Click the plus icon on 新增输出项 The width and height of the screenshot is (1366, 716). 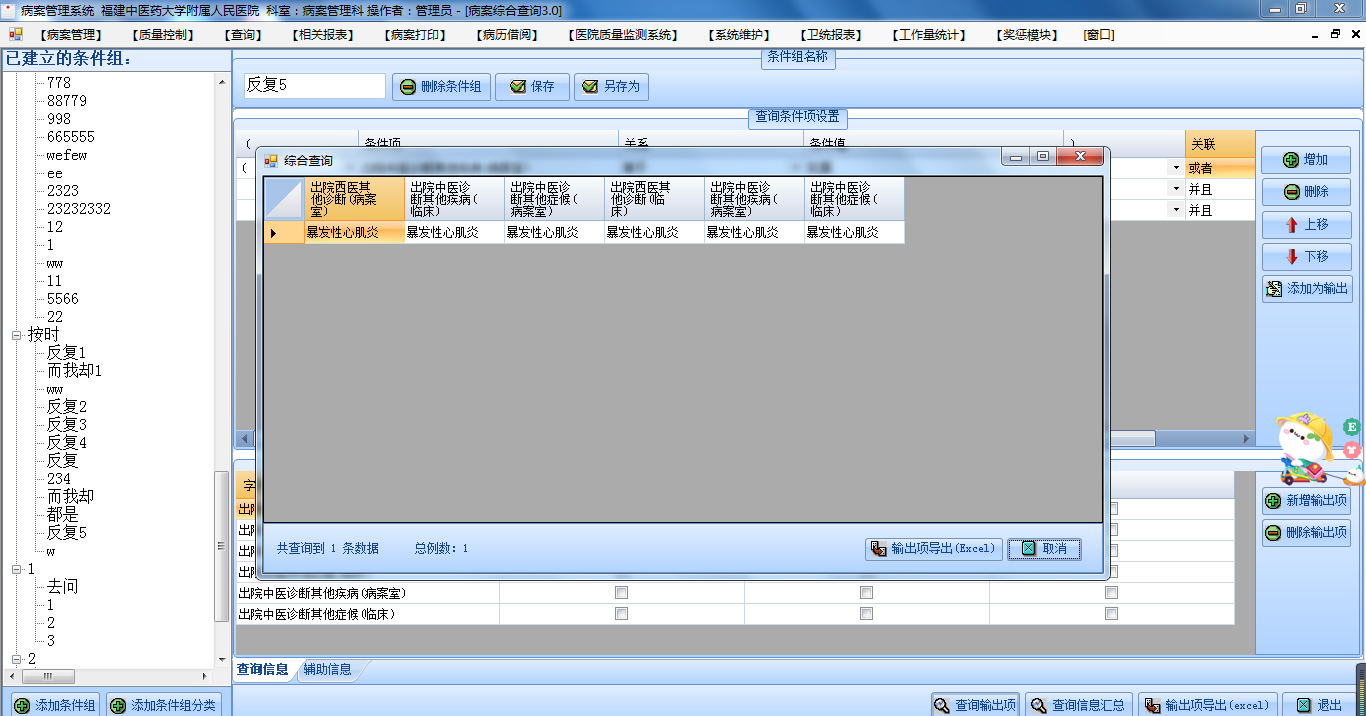1273,501
